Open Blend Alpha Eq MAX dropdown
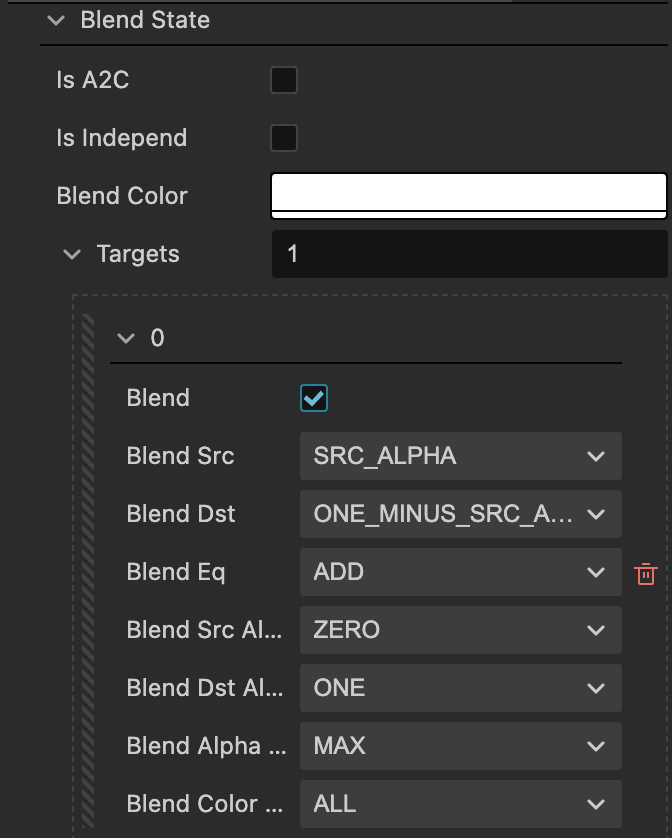Image resolution: width=672 pixels, height=838 pixels. point(460,746)
